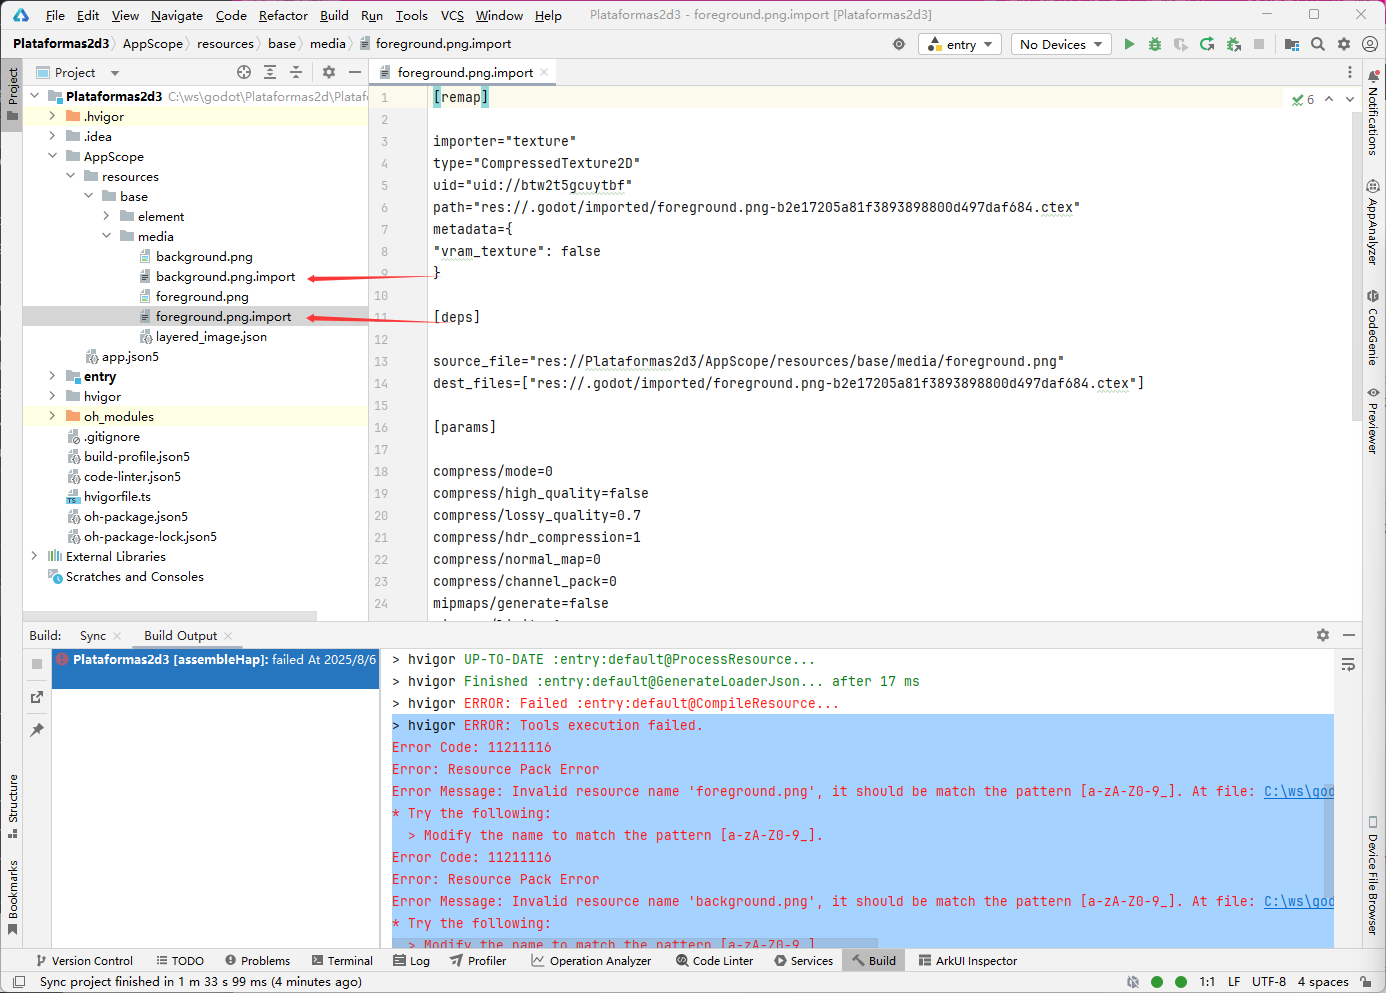Minimize the Build tool window
Image resolution: width=1386 pixels, height=993 pixels.
[x=1349, y=635]
